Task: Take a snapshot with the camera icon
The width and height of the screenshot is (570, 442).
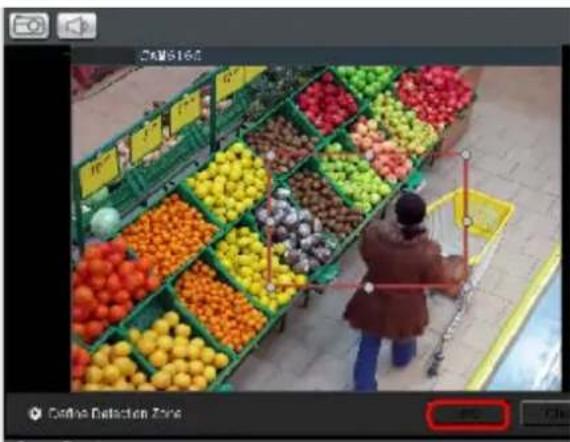Action: pyautogui.click(x=29, y=26)
